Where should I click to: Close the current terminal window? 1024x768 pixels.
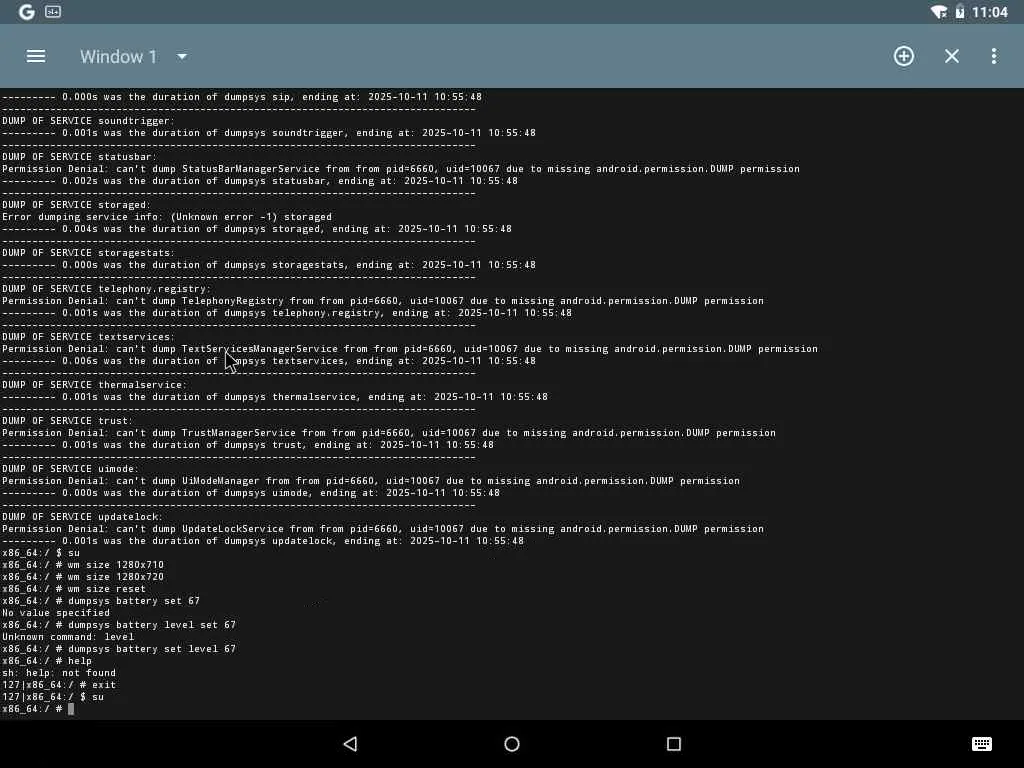pos(952,56)
